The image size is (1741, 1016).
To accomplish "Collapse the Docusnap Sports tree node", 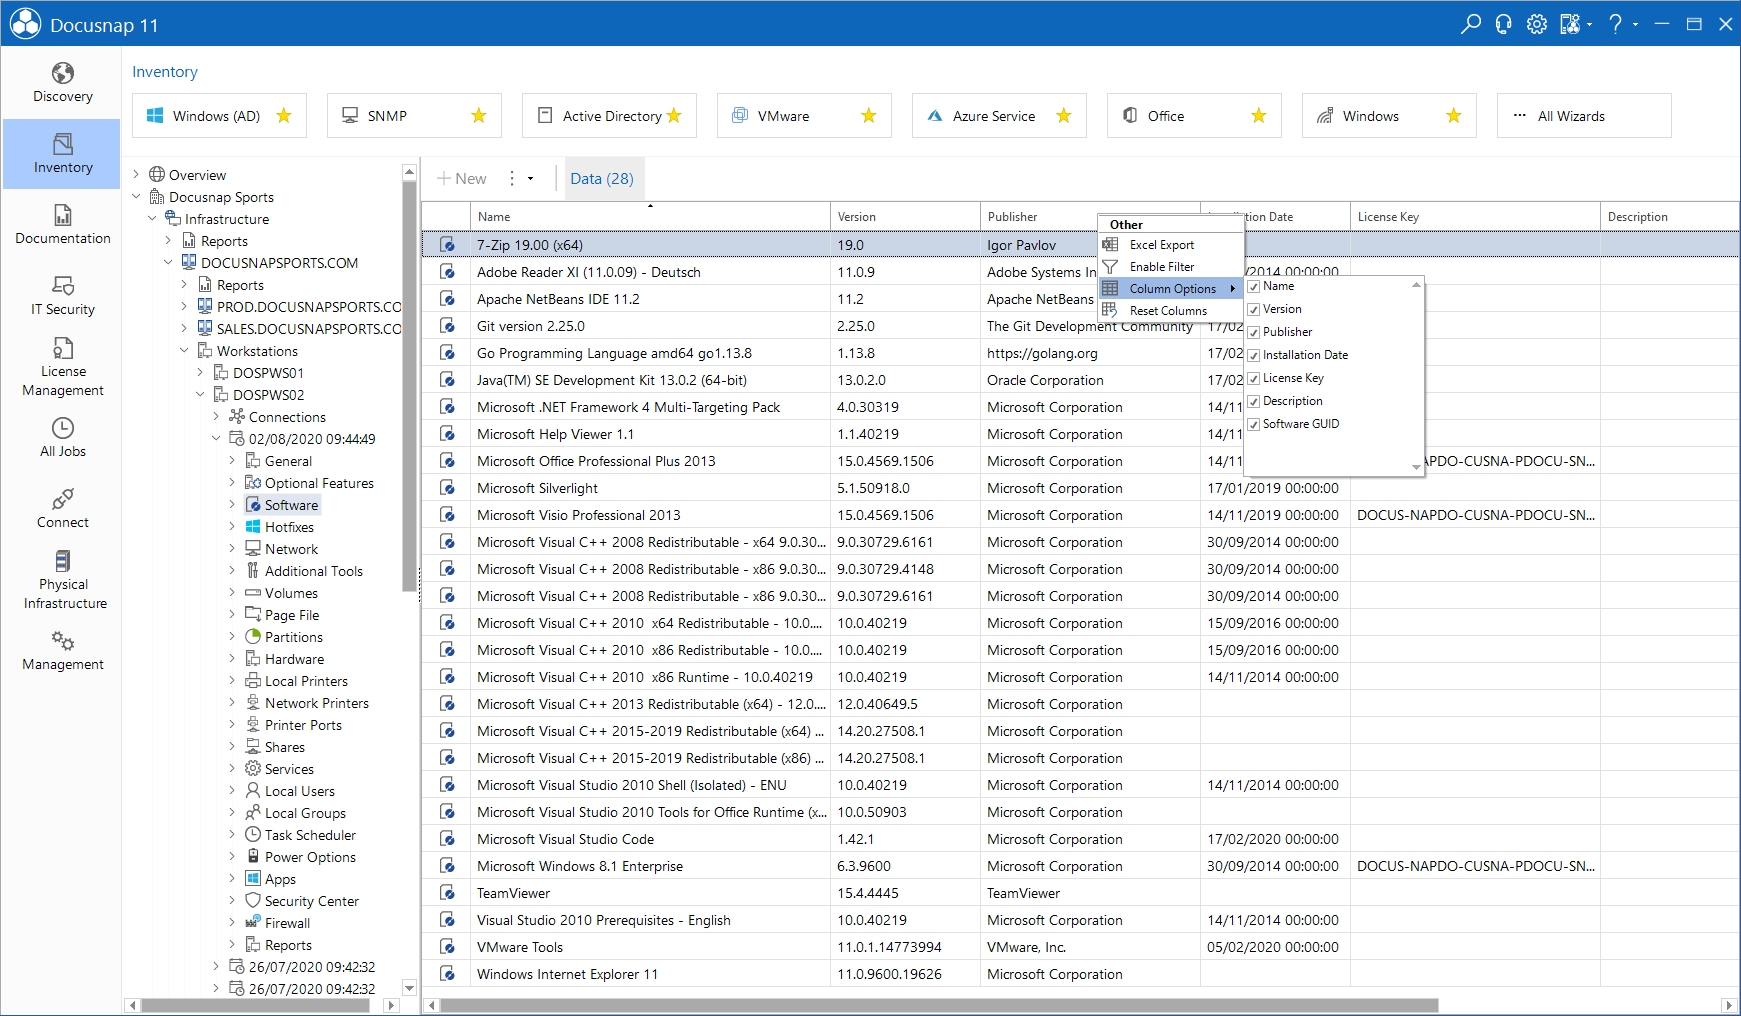I will click(137, 197).
